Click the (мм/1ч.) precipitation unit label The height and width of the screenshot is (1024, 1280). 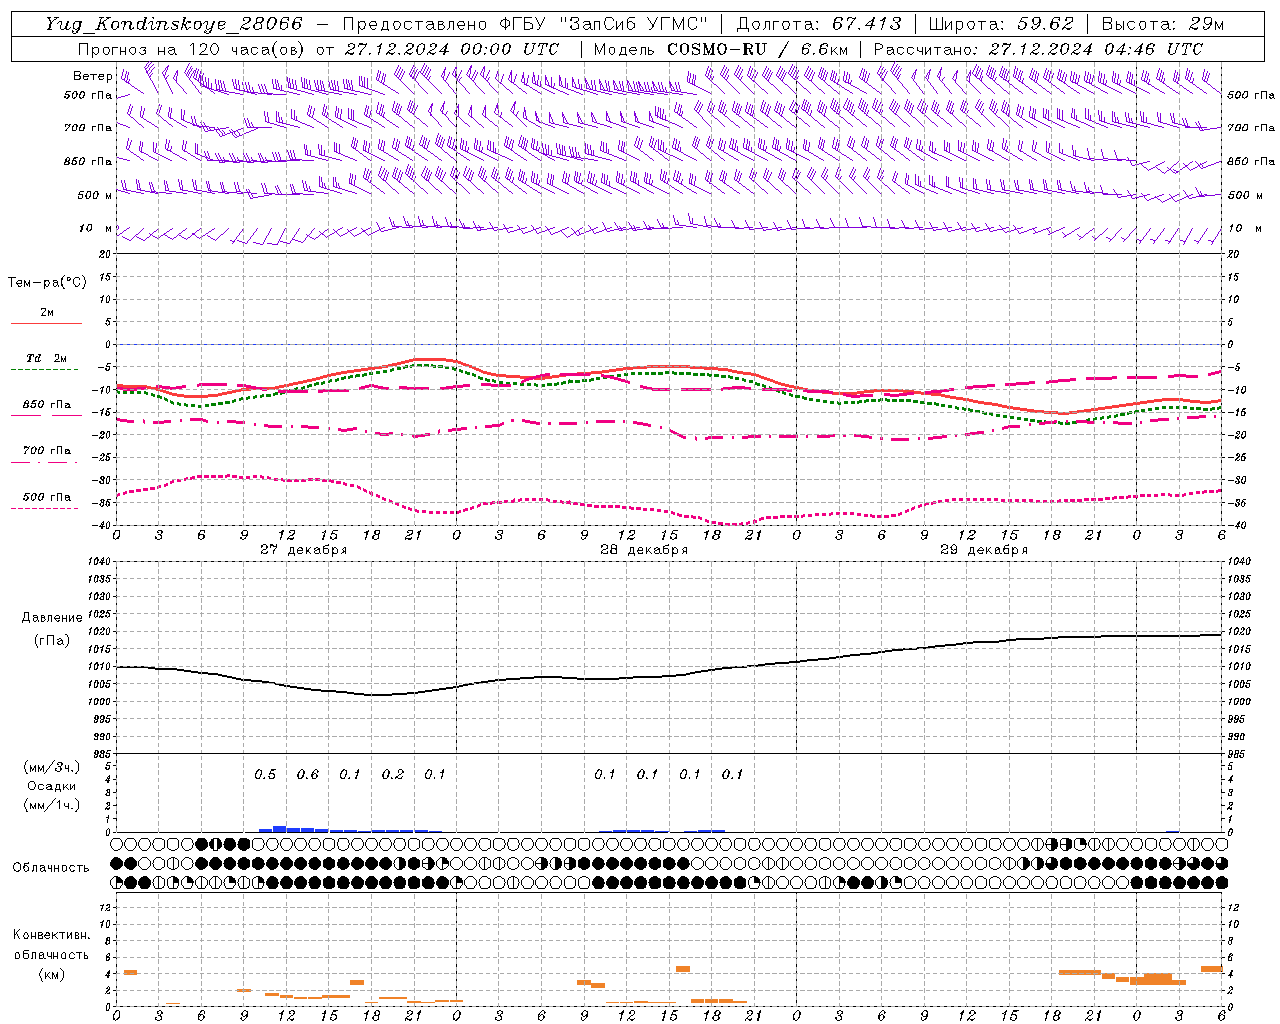[x=51, y=805]
